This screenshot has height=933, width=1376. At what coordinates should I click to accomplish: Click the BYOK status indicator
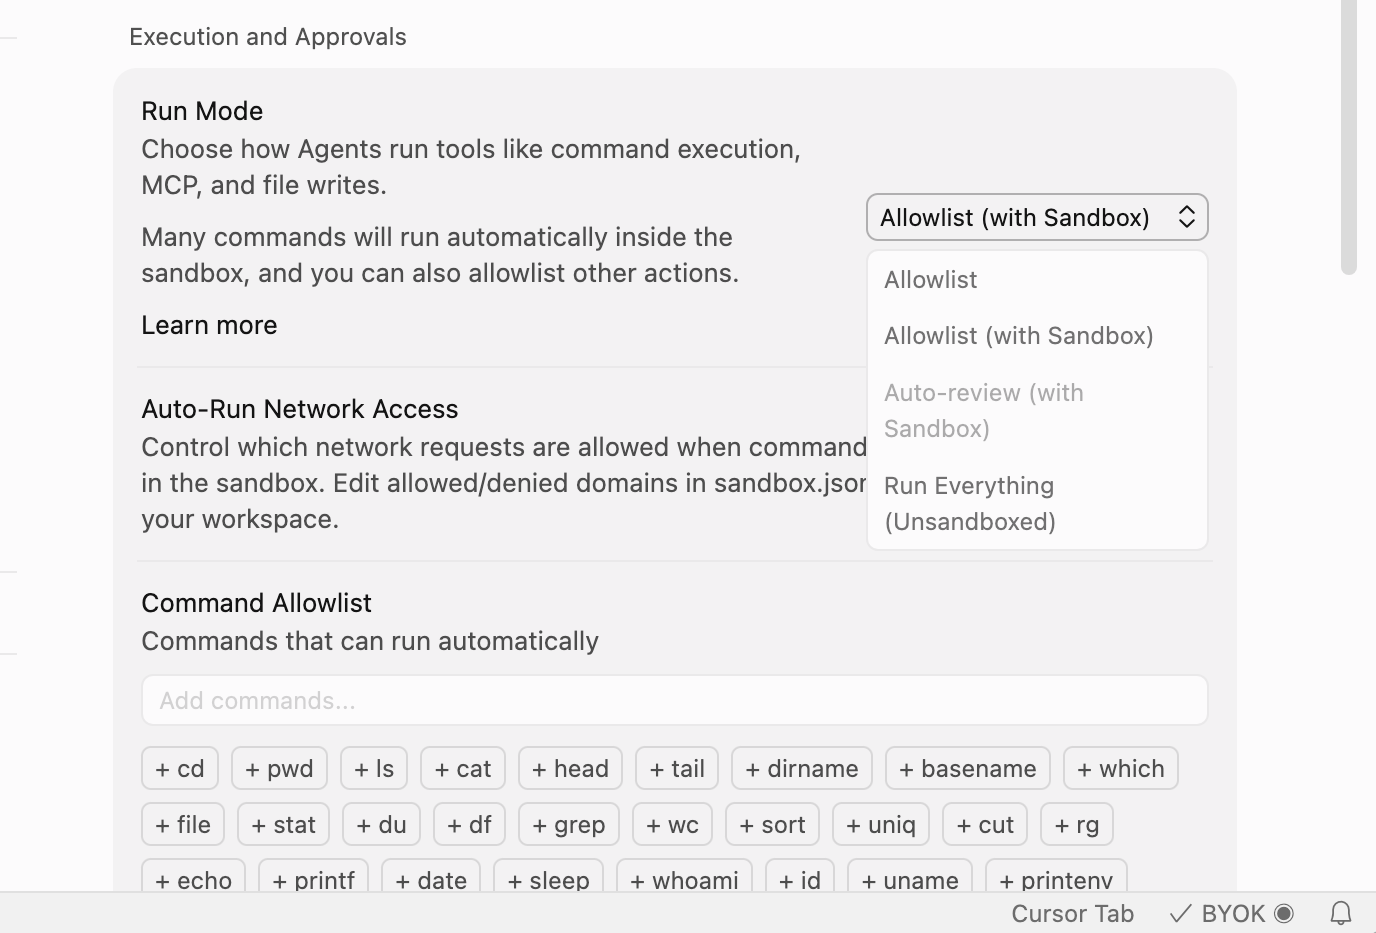(1232, 913)
